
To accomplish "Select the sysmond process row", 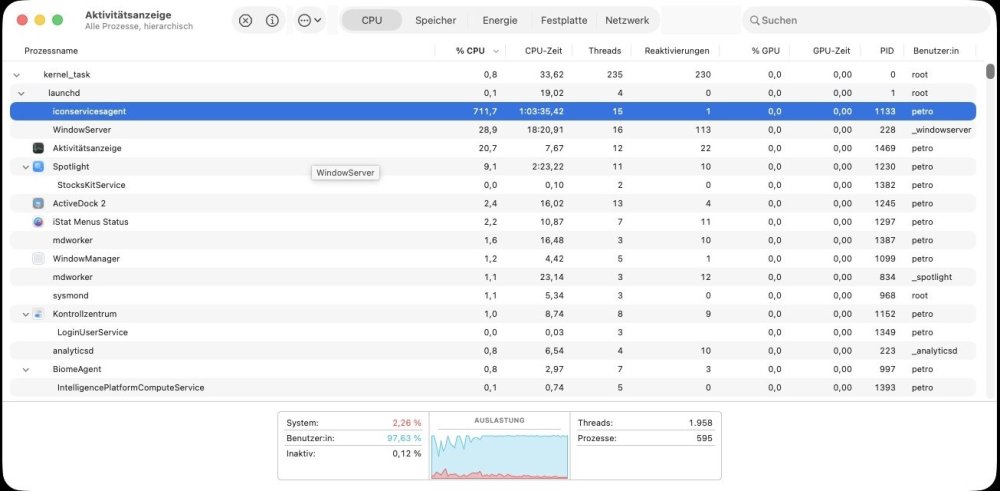I will (493, 296).
